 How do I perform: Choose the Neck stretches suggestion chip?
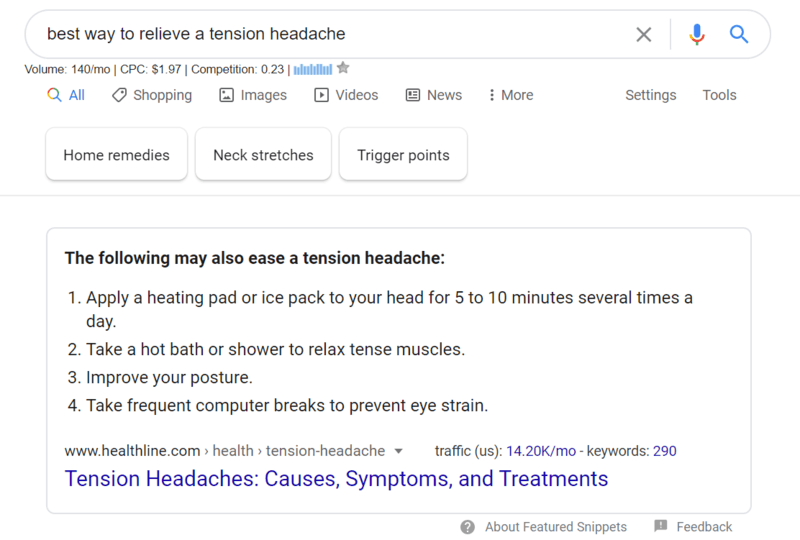263,155
